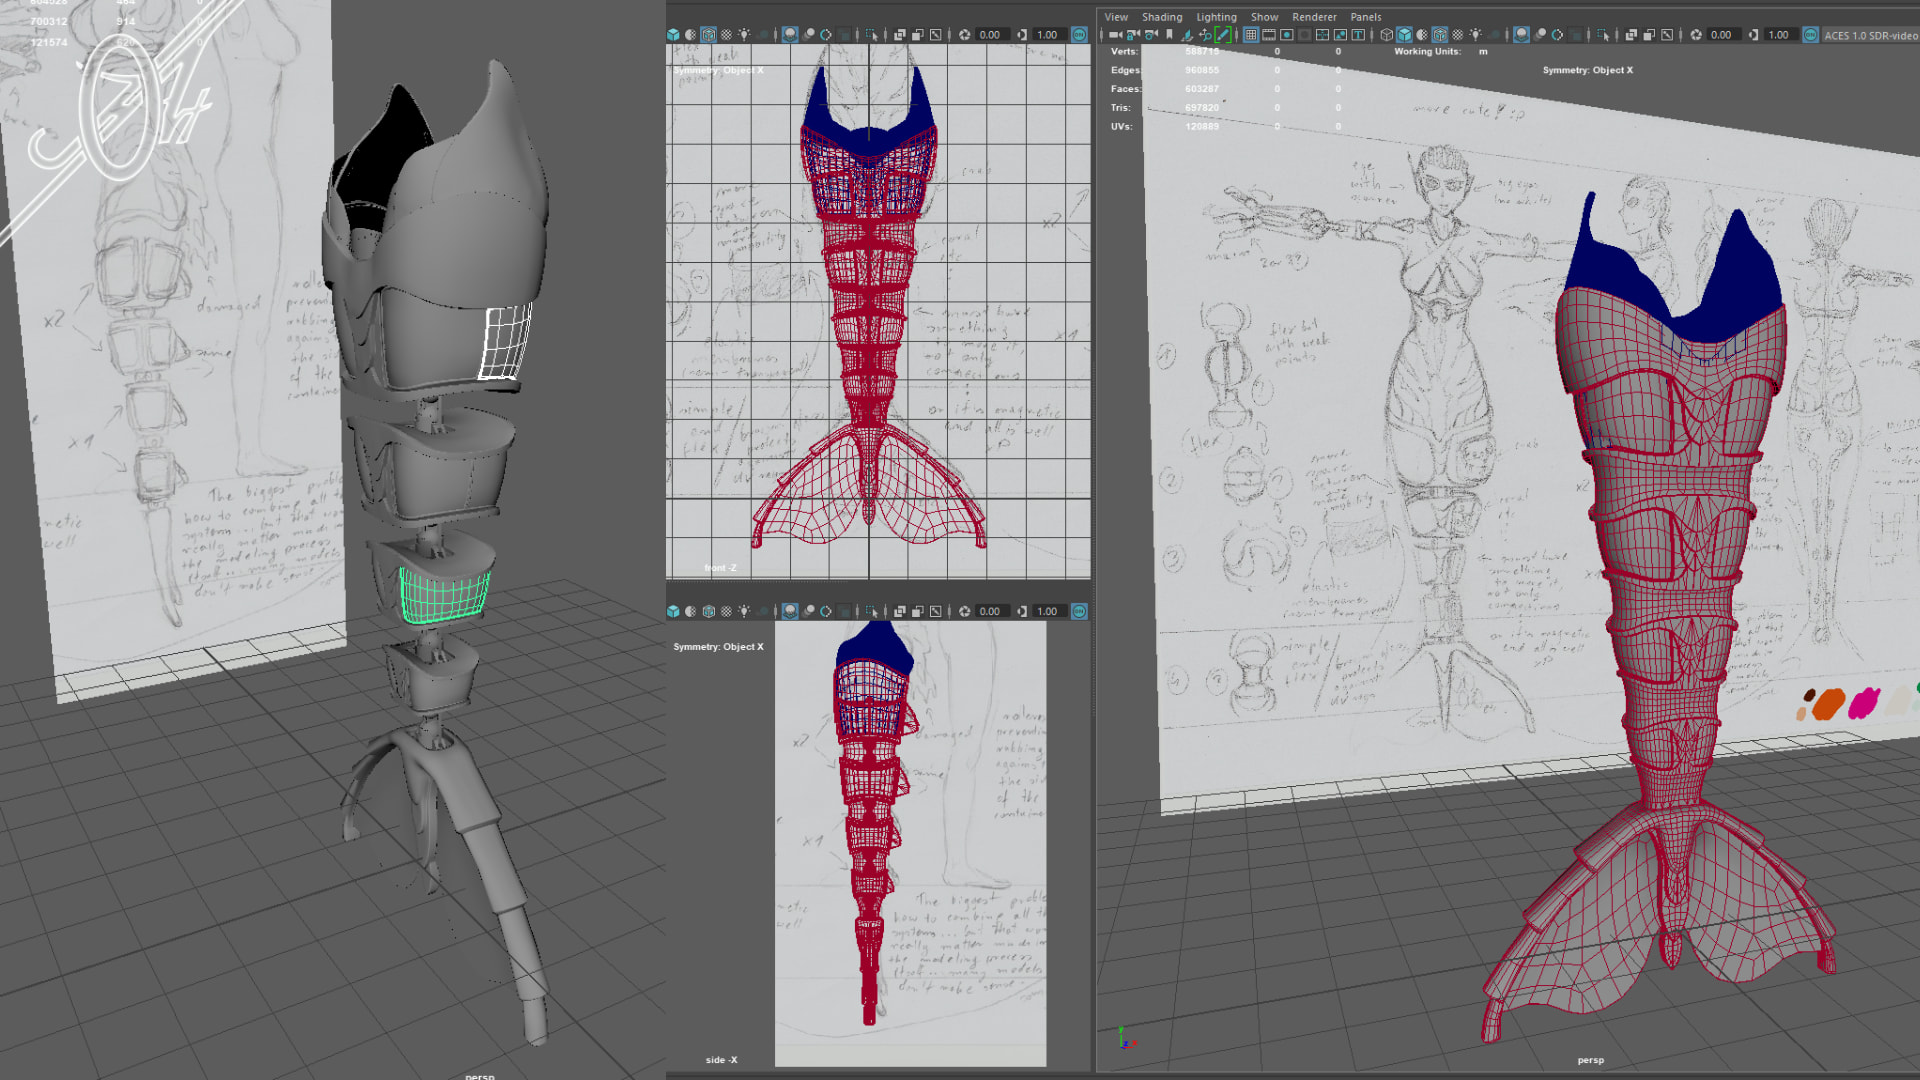Expand the Show menu
Image resolution: width=1920 pixels, height=1080 pixels.
tap(1264, 17)
